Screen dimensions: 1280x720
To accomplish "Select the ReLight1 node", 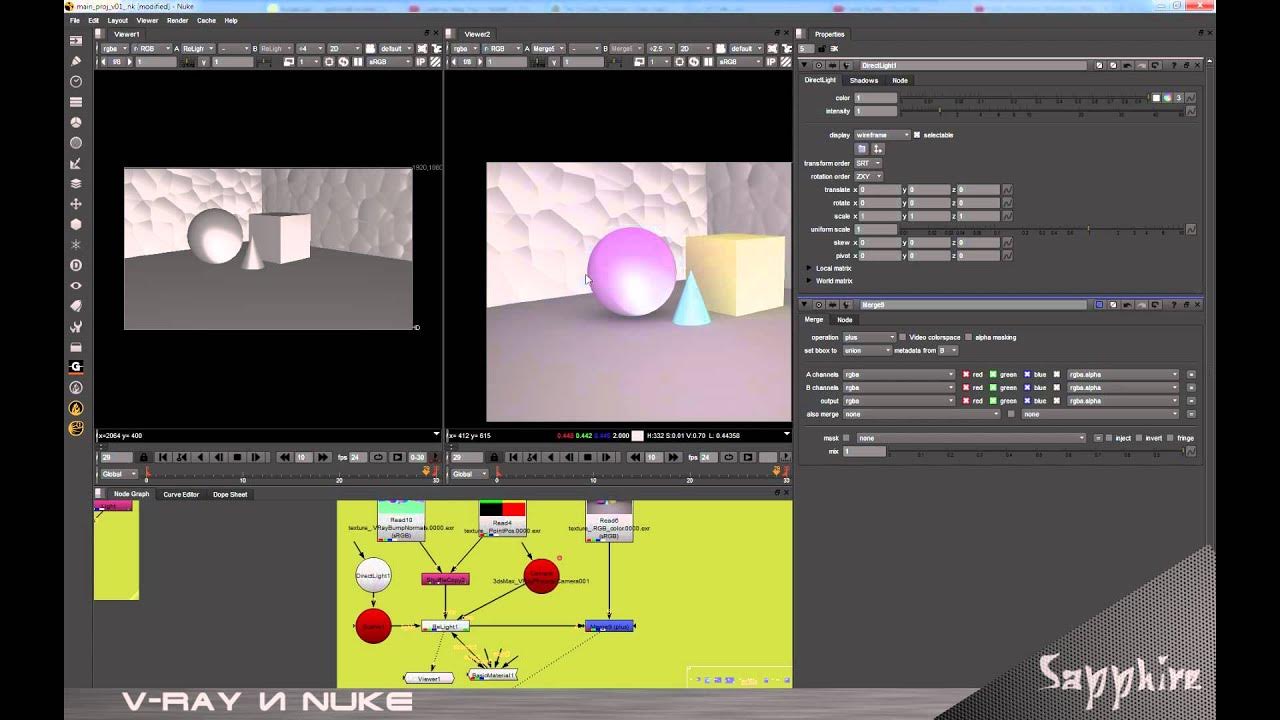I will pos(445,626).
